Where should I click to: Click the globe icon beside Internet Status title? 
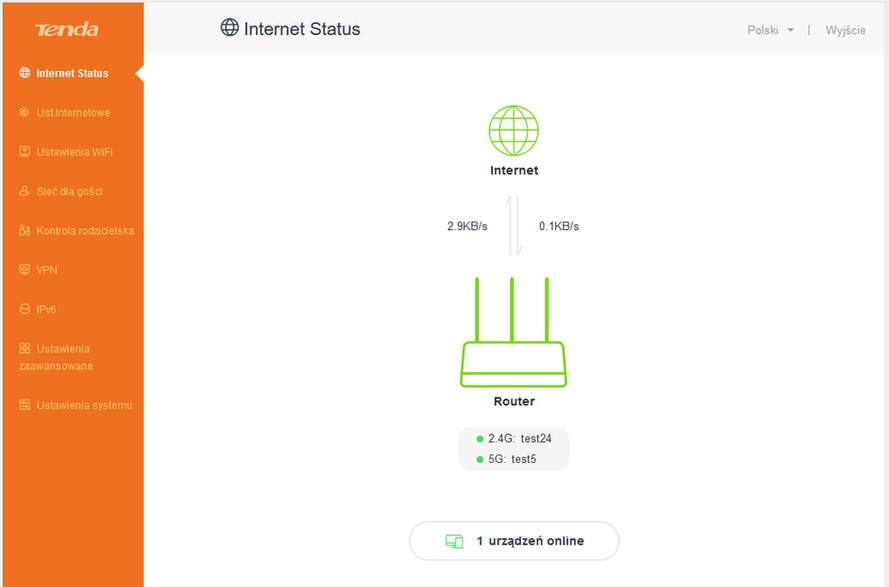230,27
